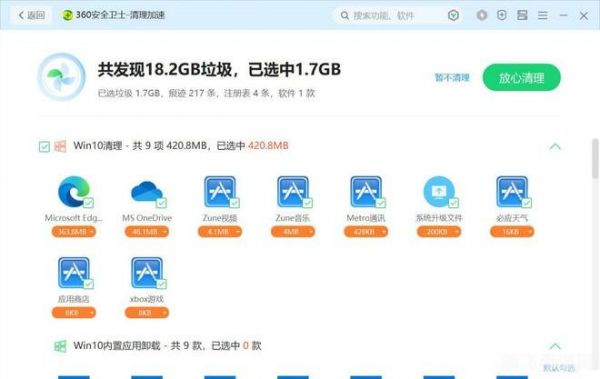Uncheck the Zune音乐 item checkbox

click(x=308, y=203)
